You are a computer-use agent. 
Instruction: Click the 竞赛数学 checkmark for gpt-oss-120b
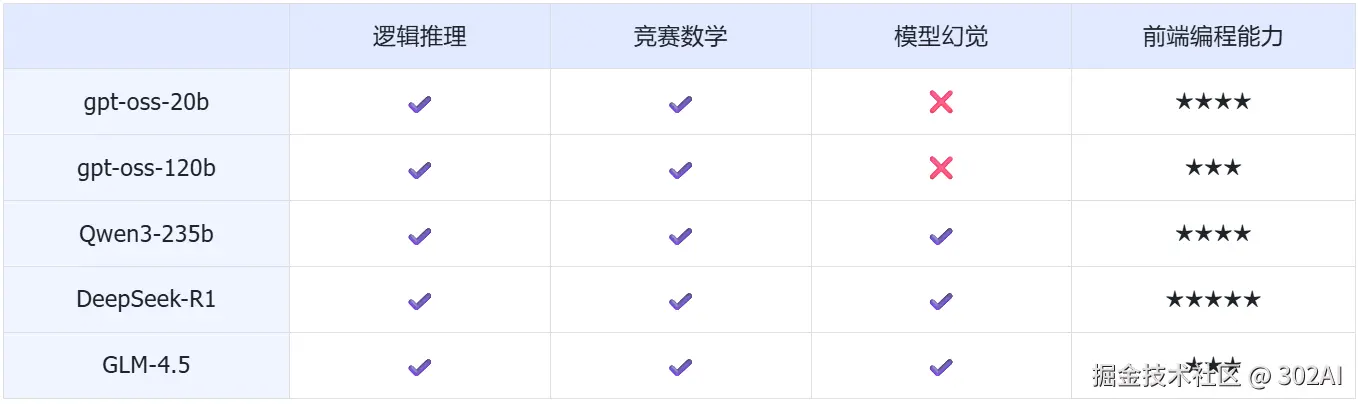[x=681, y=169]
